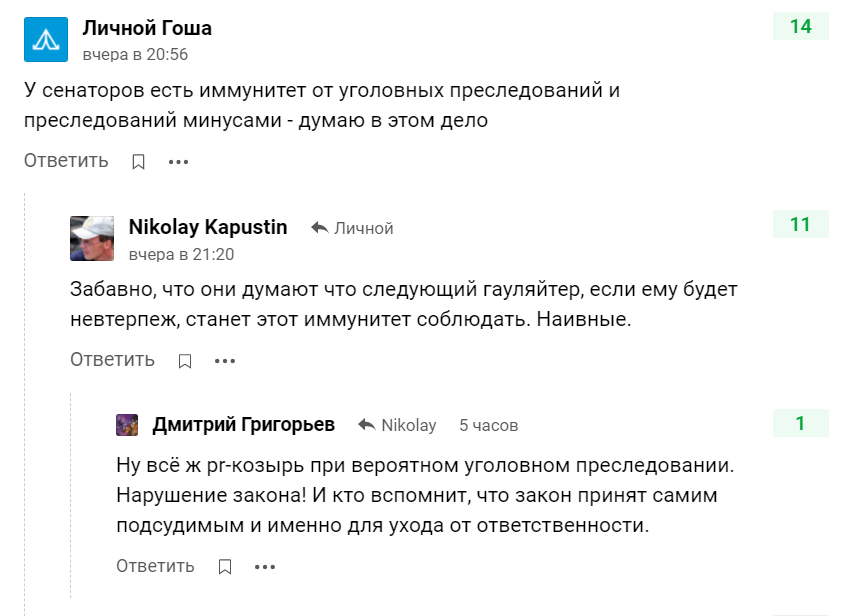Click the rating badge showing 14
845x616 pixels.
point(800,27)
